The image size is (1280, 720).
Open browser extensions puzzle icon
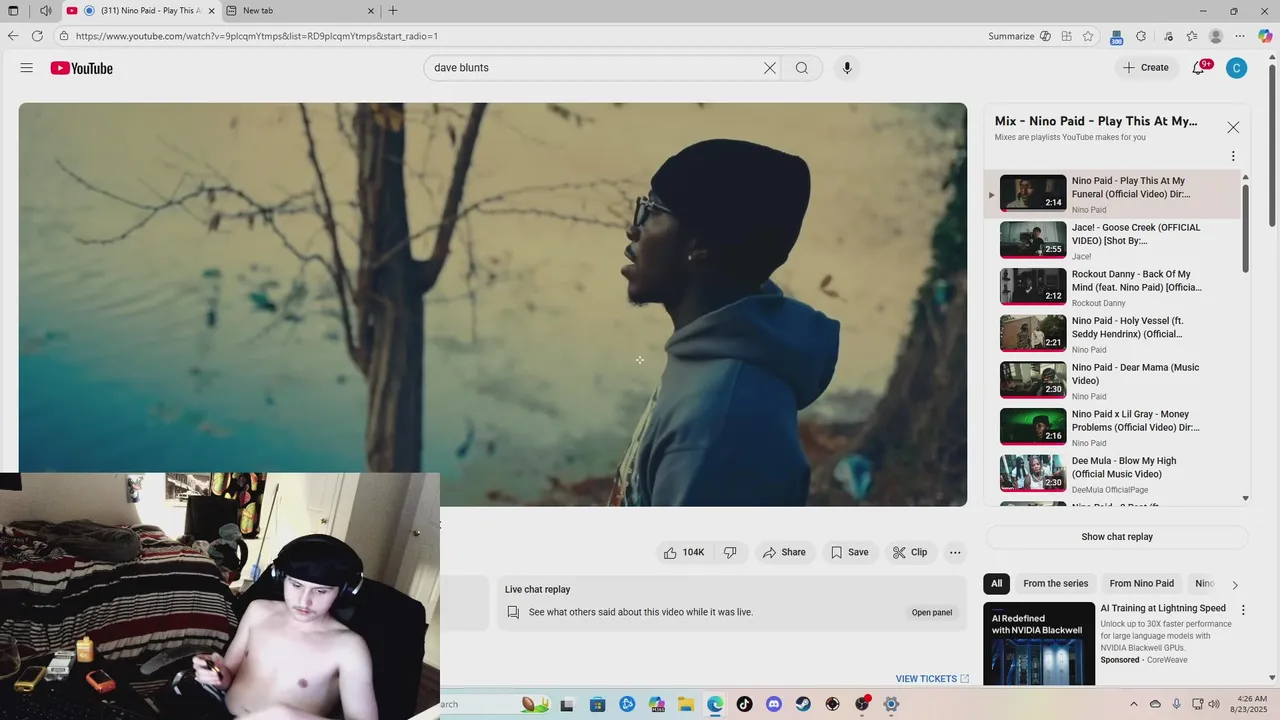coord(1141,36)
